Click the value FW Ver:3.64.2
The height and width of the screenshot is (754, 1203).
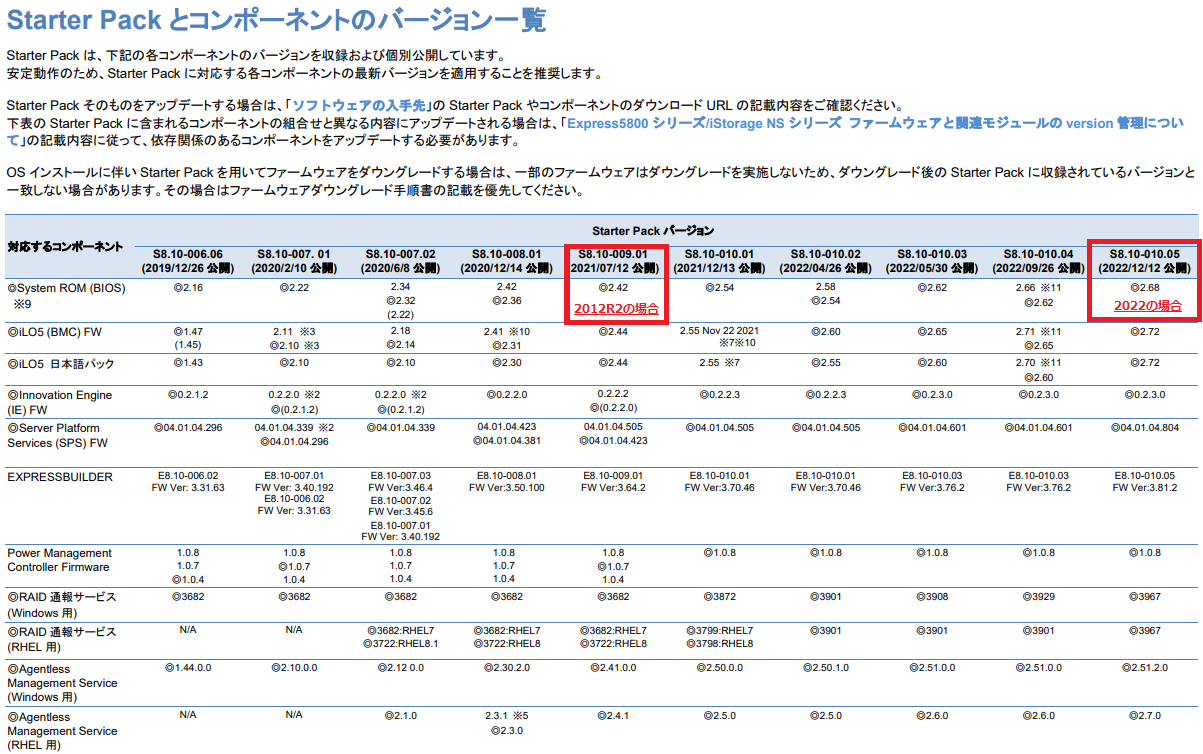[x=614, y=488]
